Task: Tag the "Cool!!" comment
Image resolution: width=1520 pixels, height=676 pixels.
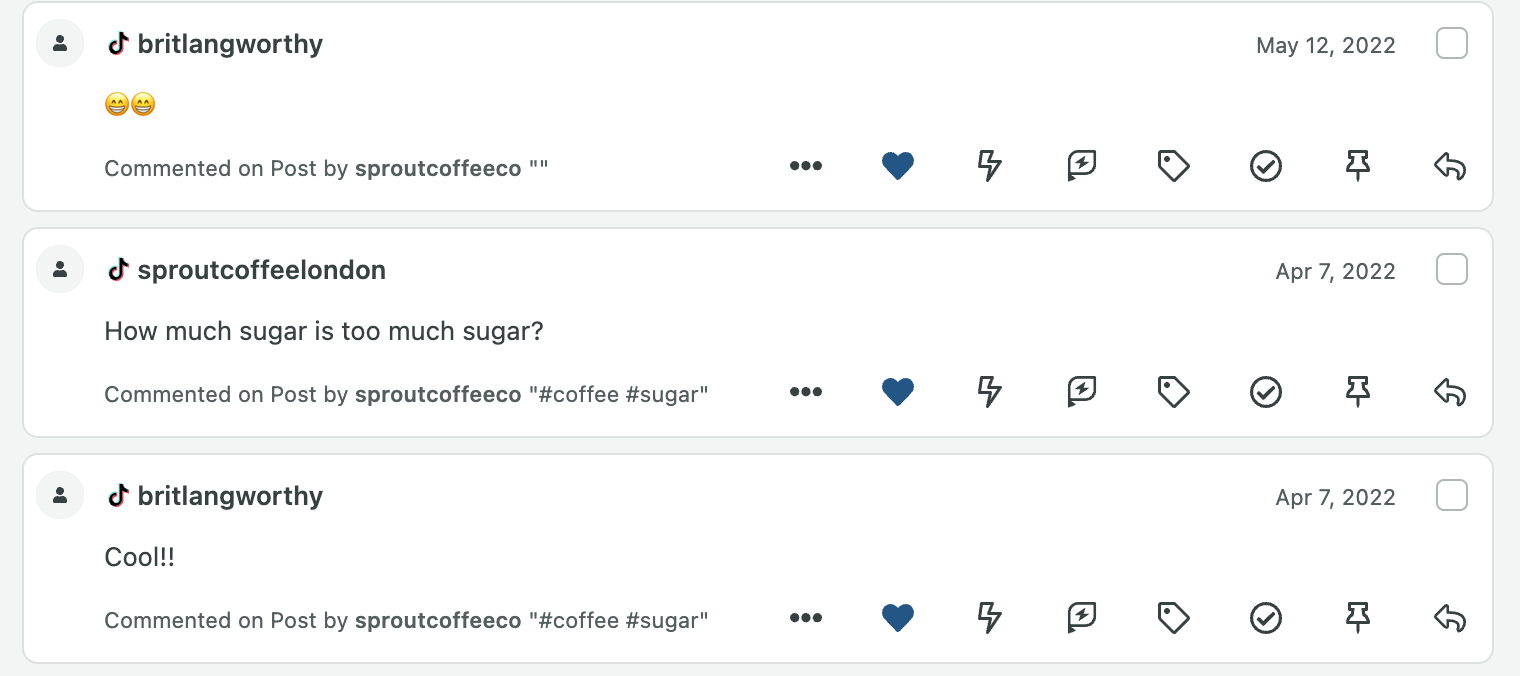Action: 1174,618
